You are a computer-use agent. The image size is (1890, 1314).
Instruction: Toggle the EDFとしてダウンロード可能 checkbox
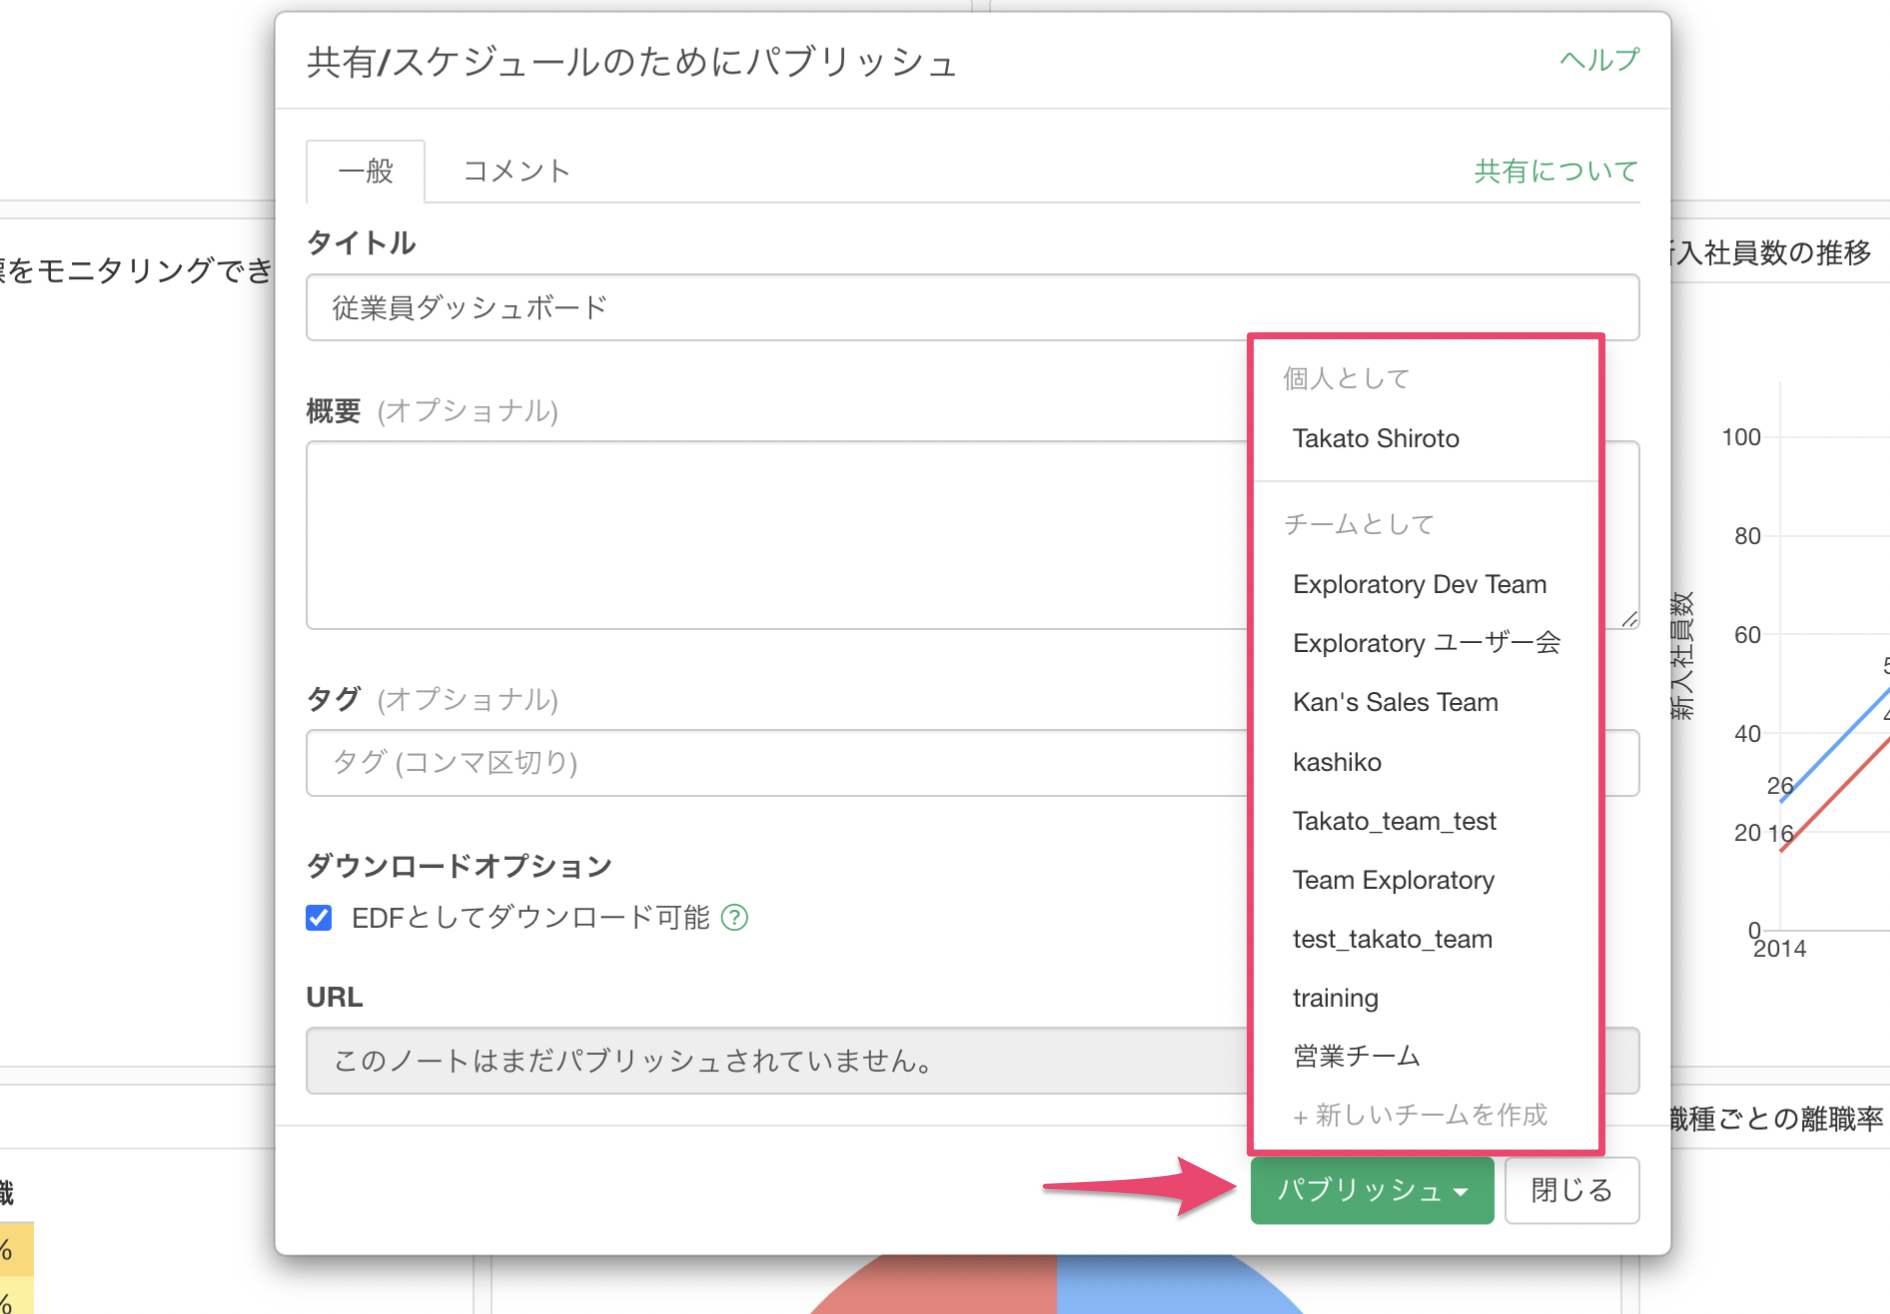pos(319,917)
